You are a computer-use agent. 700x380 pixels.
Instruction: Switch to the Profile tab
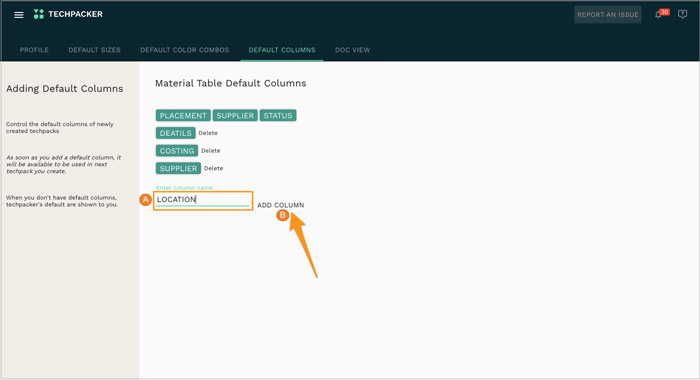coord(34,50)
